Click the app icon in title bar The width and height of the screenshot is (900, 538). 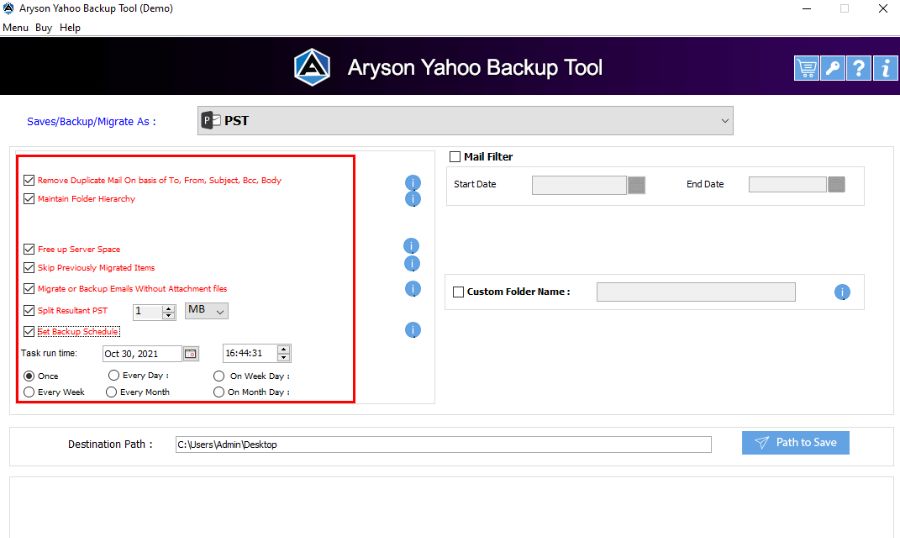[8, 8]
